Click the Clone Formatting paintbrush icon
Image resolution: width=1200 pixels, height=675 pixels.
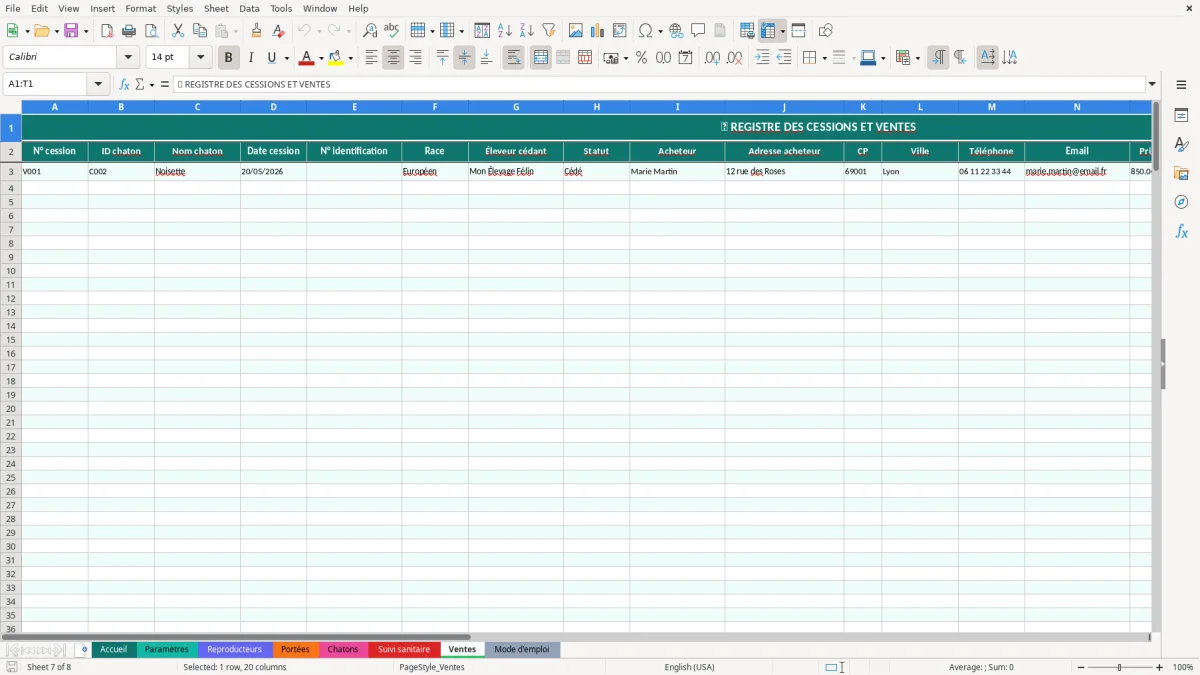tap(256, 31)
